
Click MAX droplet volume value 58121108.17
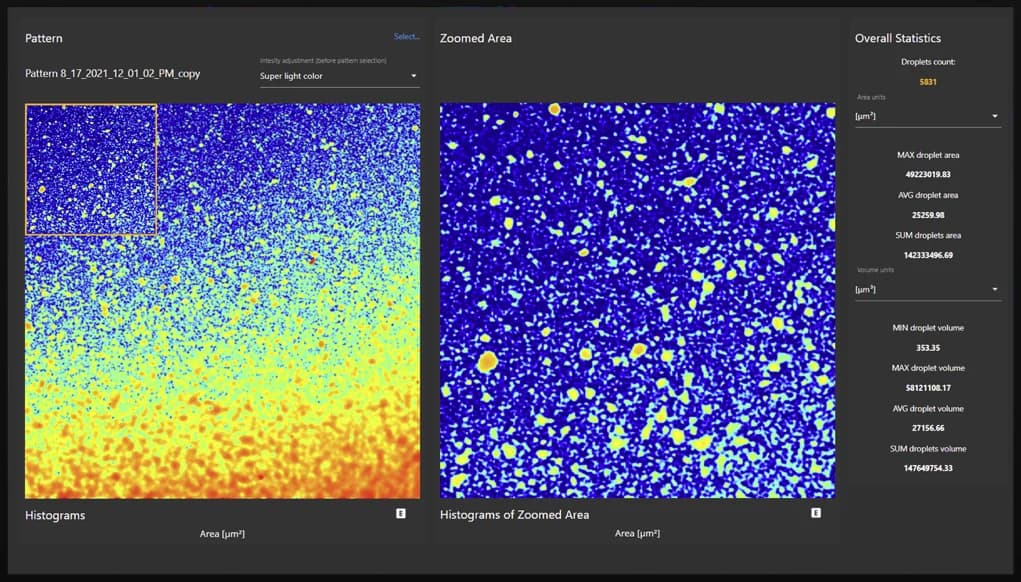tap(928, 388)
